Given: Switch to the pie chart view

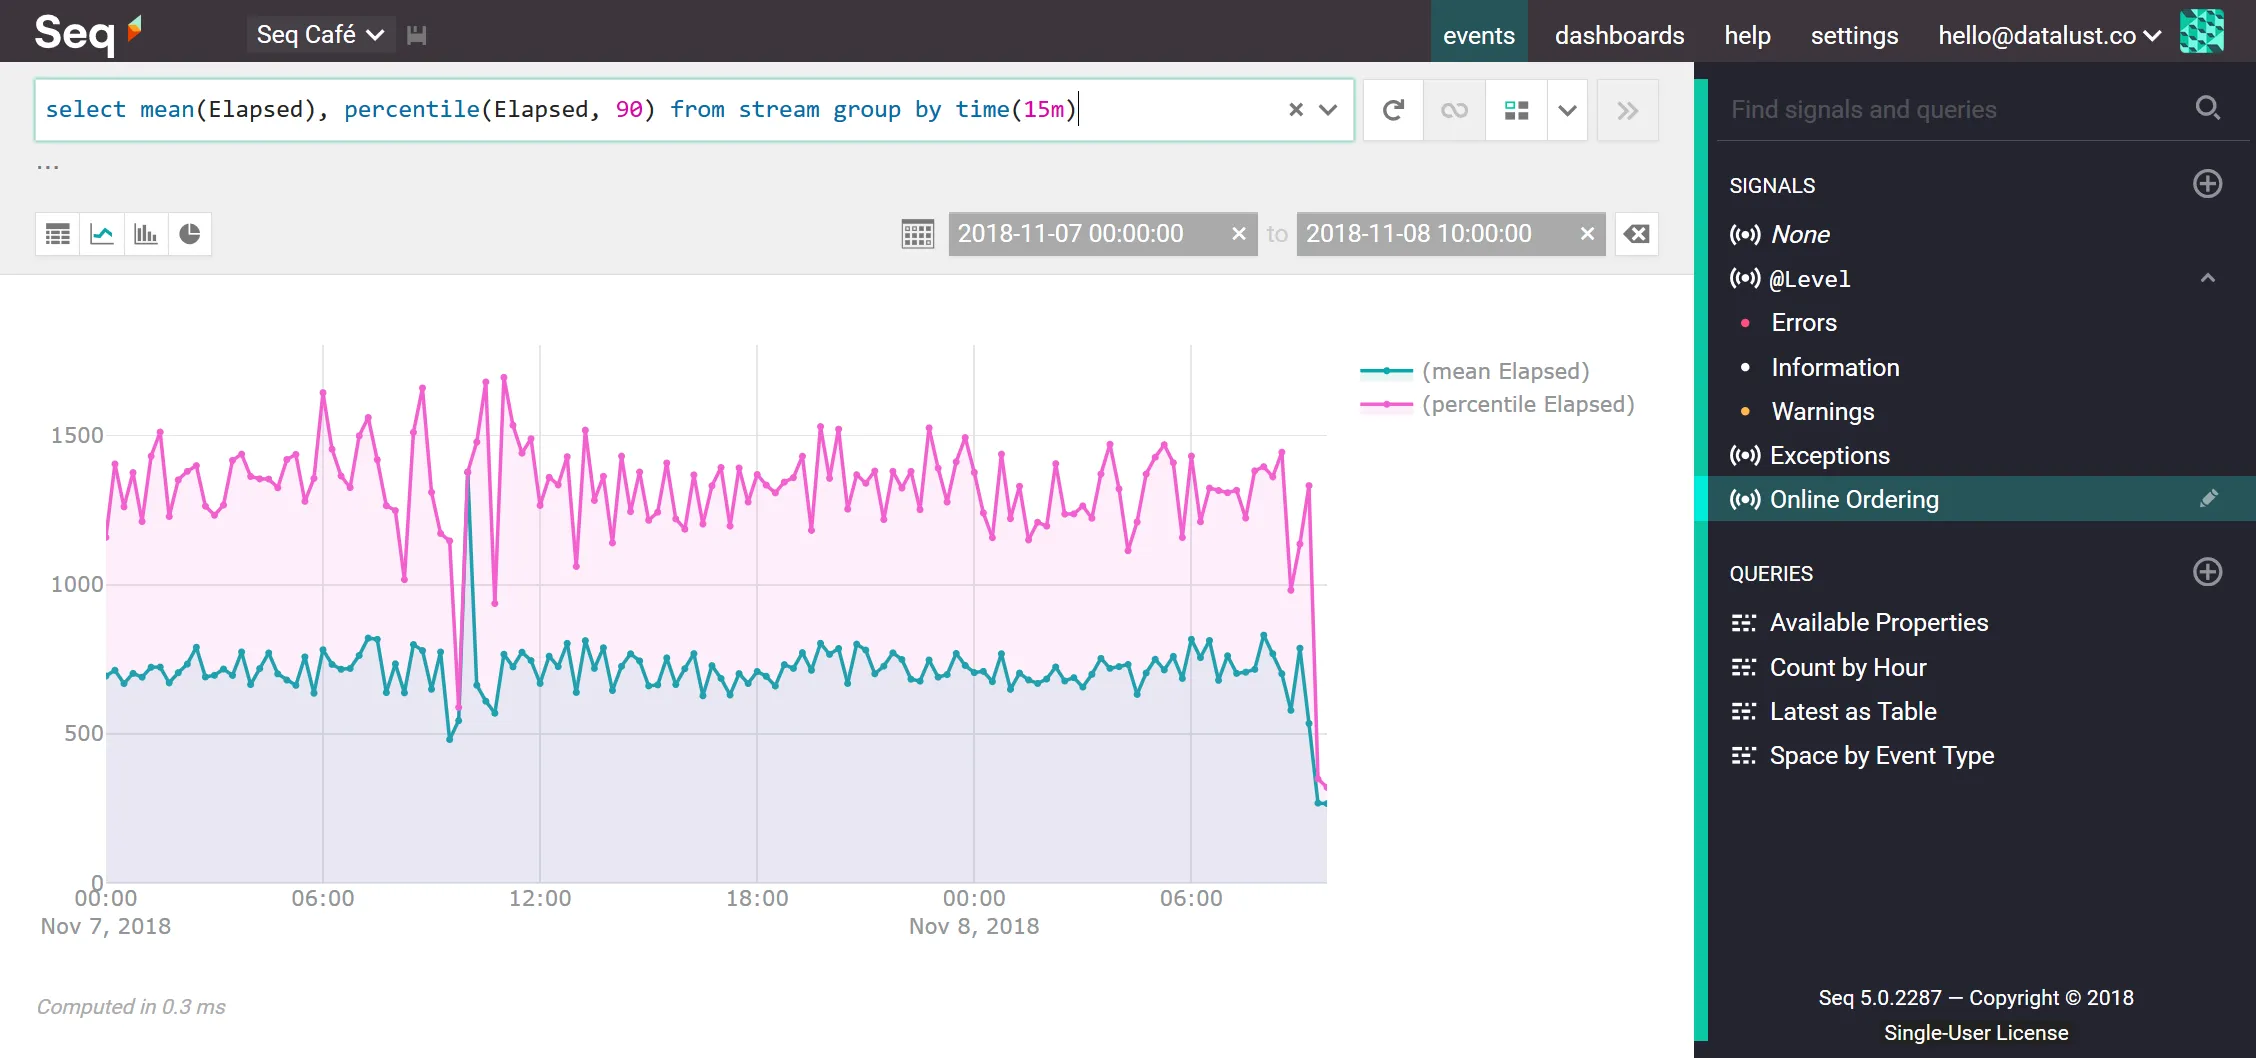Looking at the screenshot, I should 190,233.
